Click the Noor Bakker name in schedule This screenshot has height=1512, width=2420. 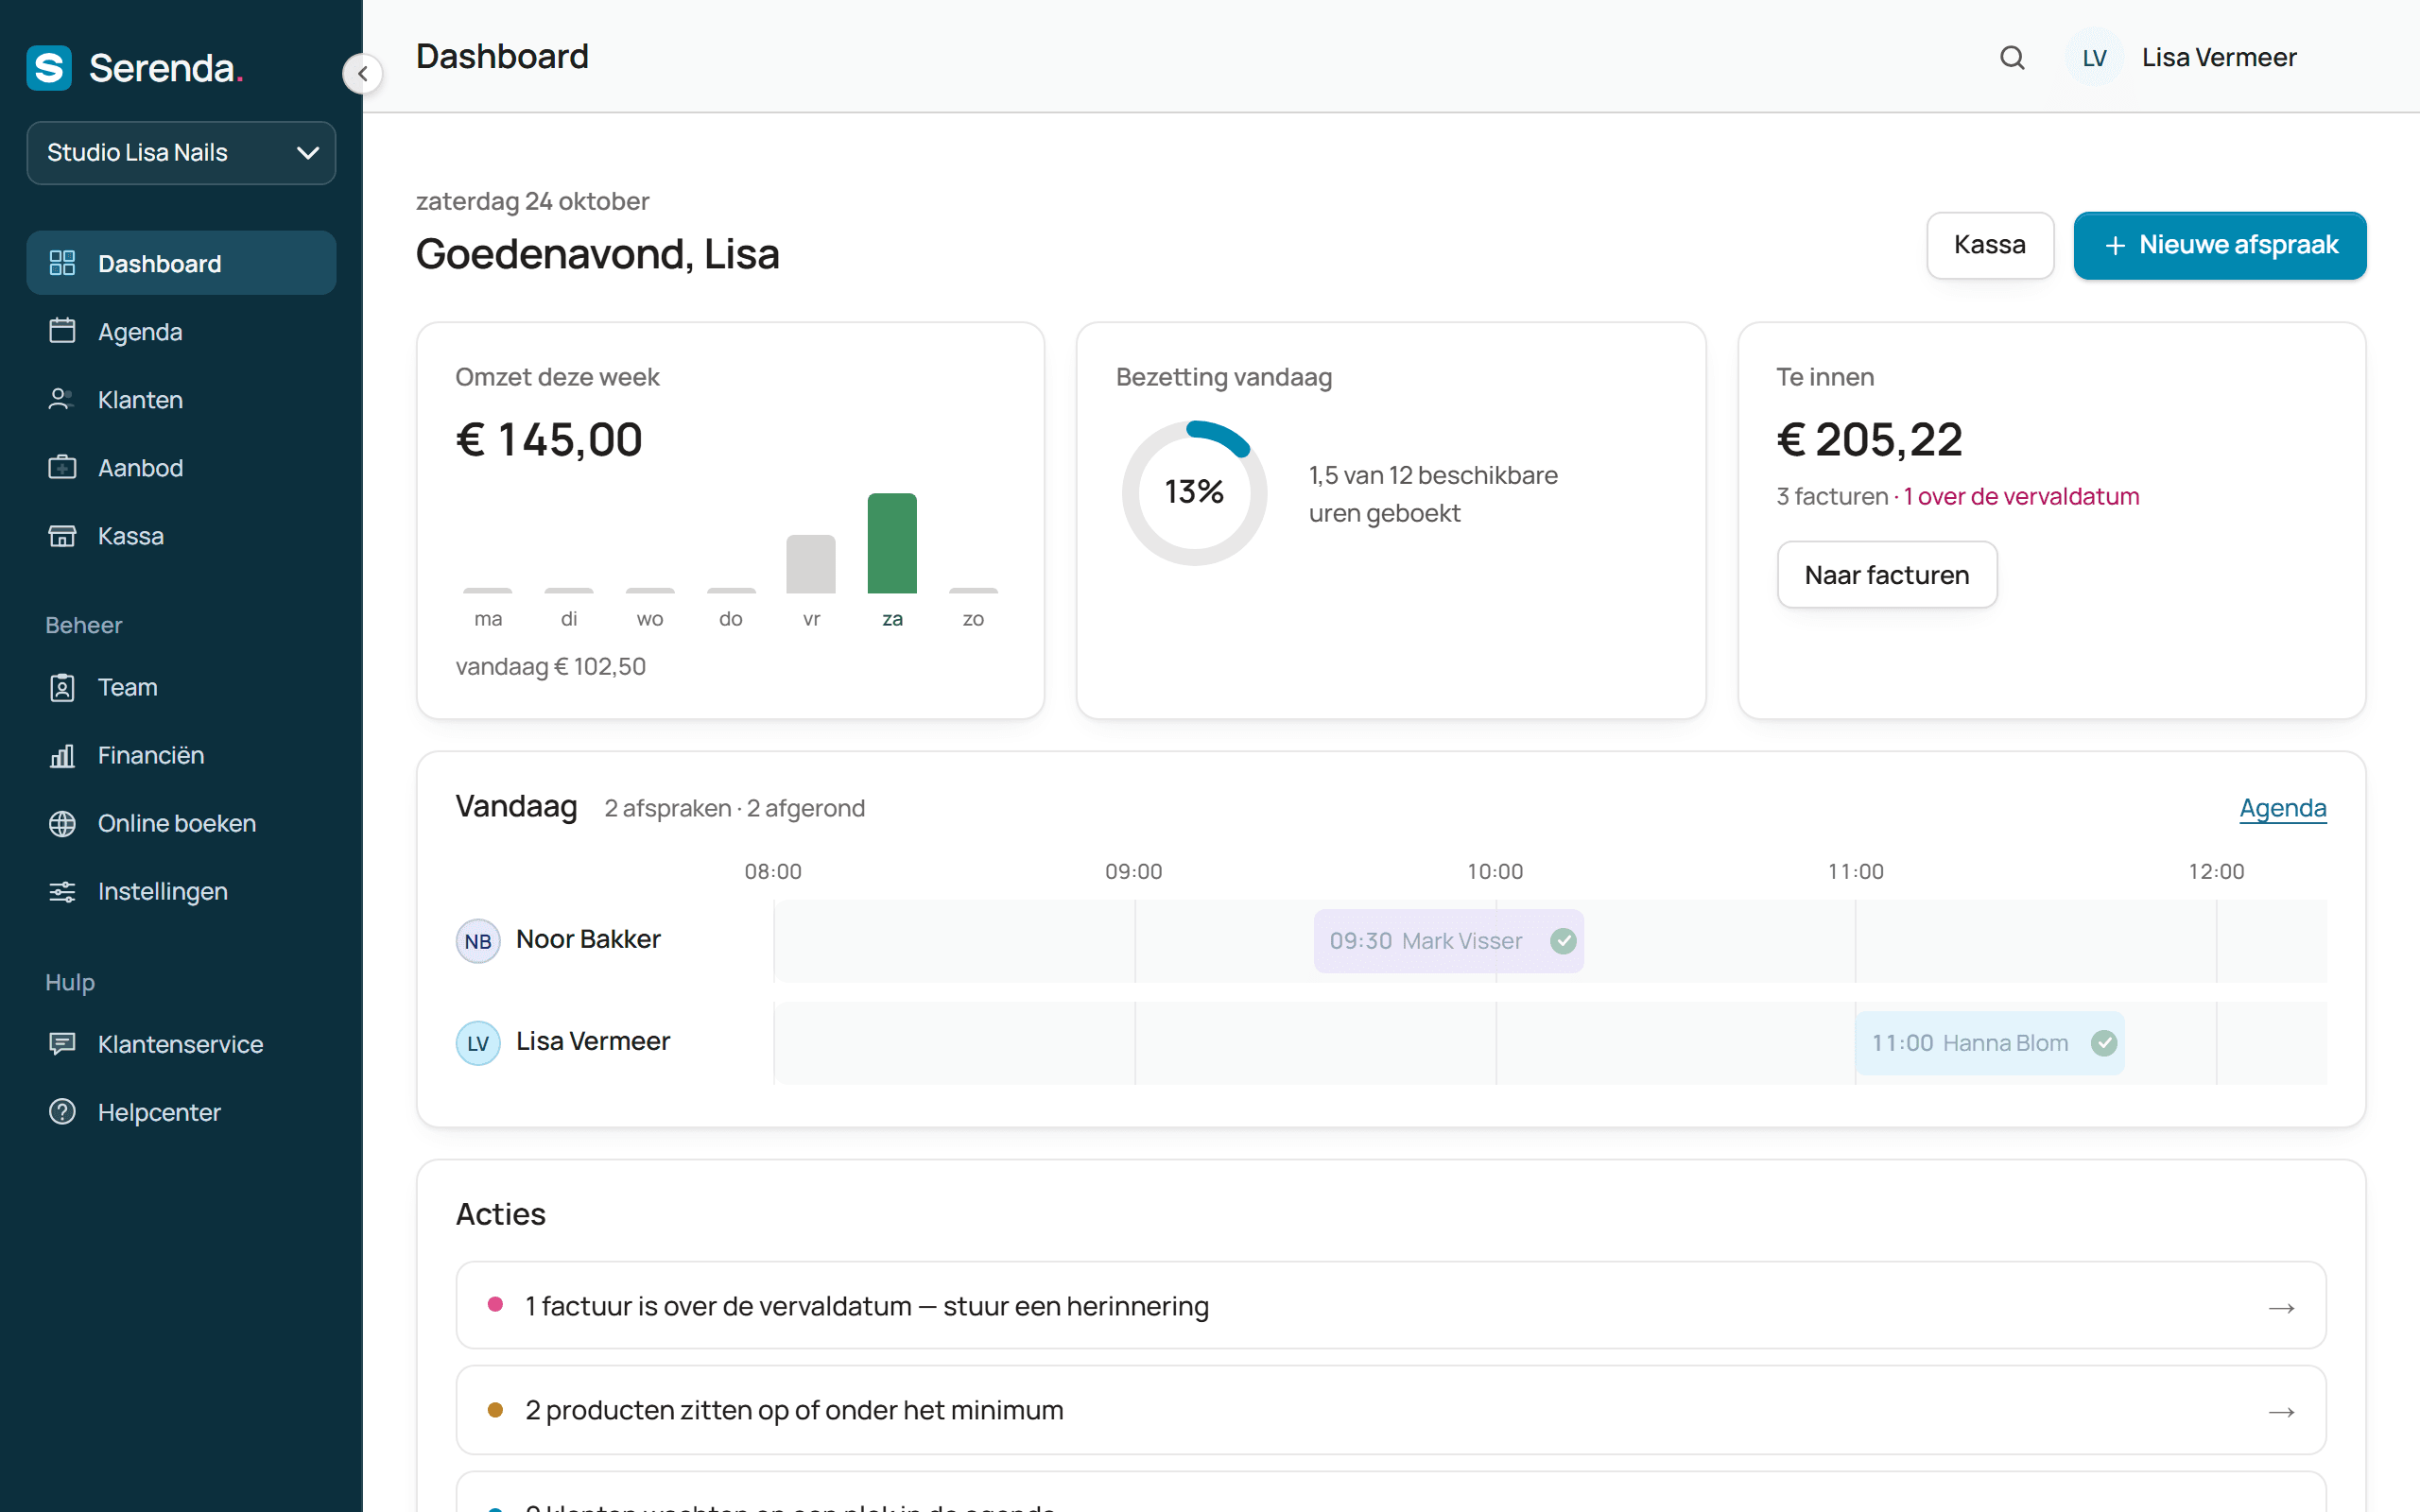click(x=588, y=939)
